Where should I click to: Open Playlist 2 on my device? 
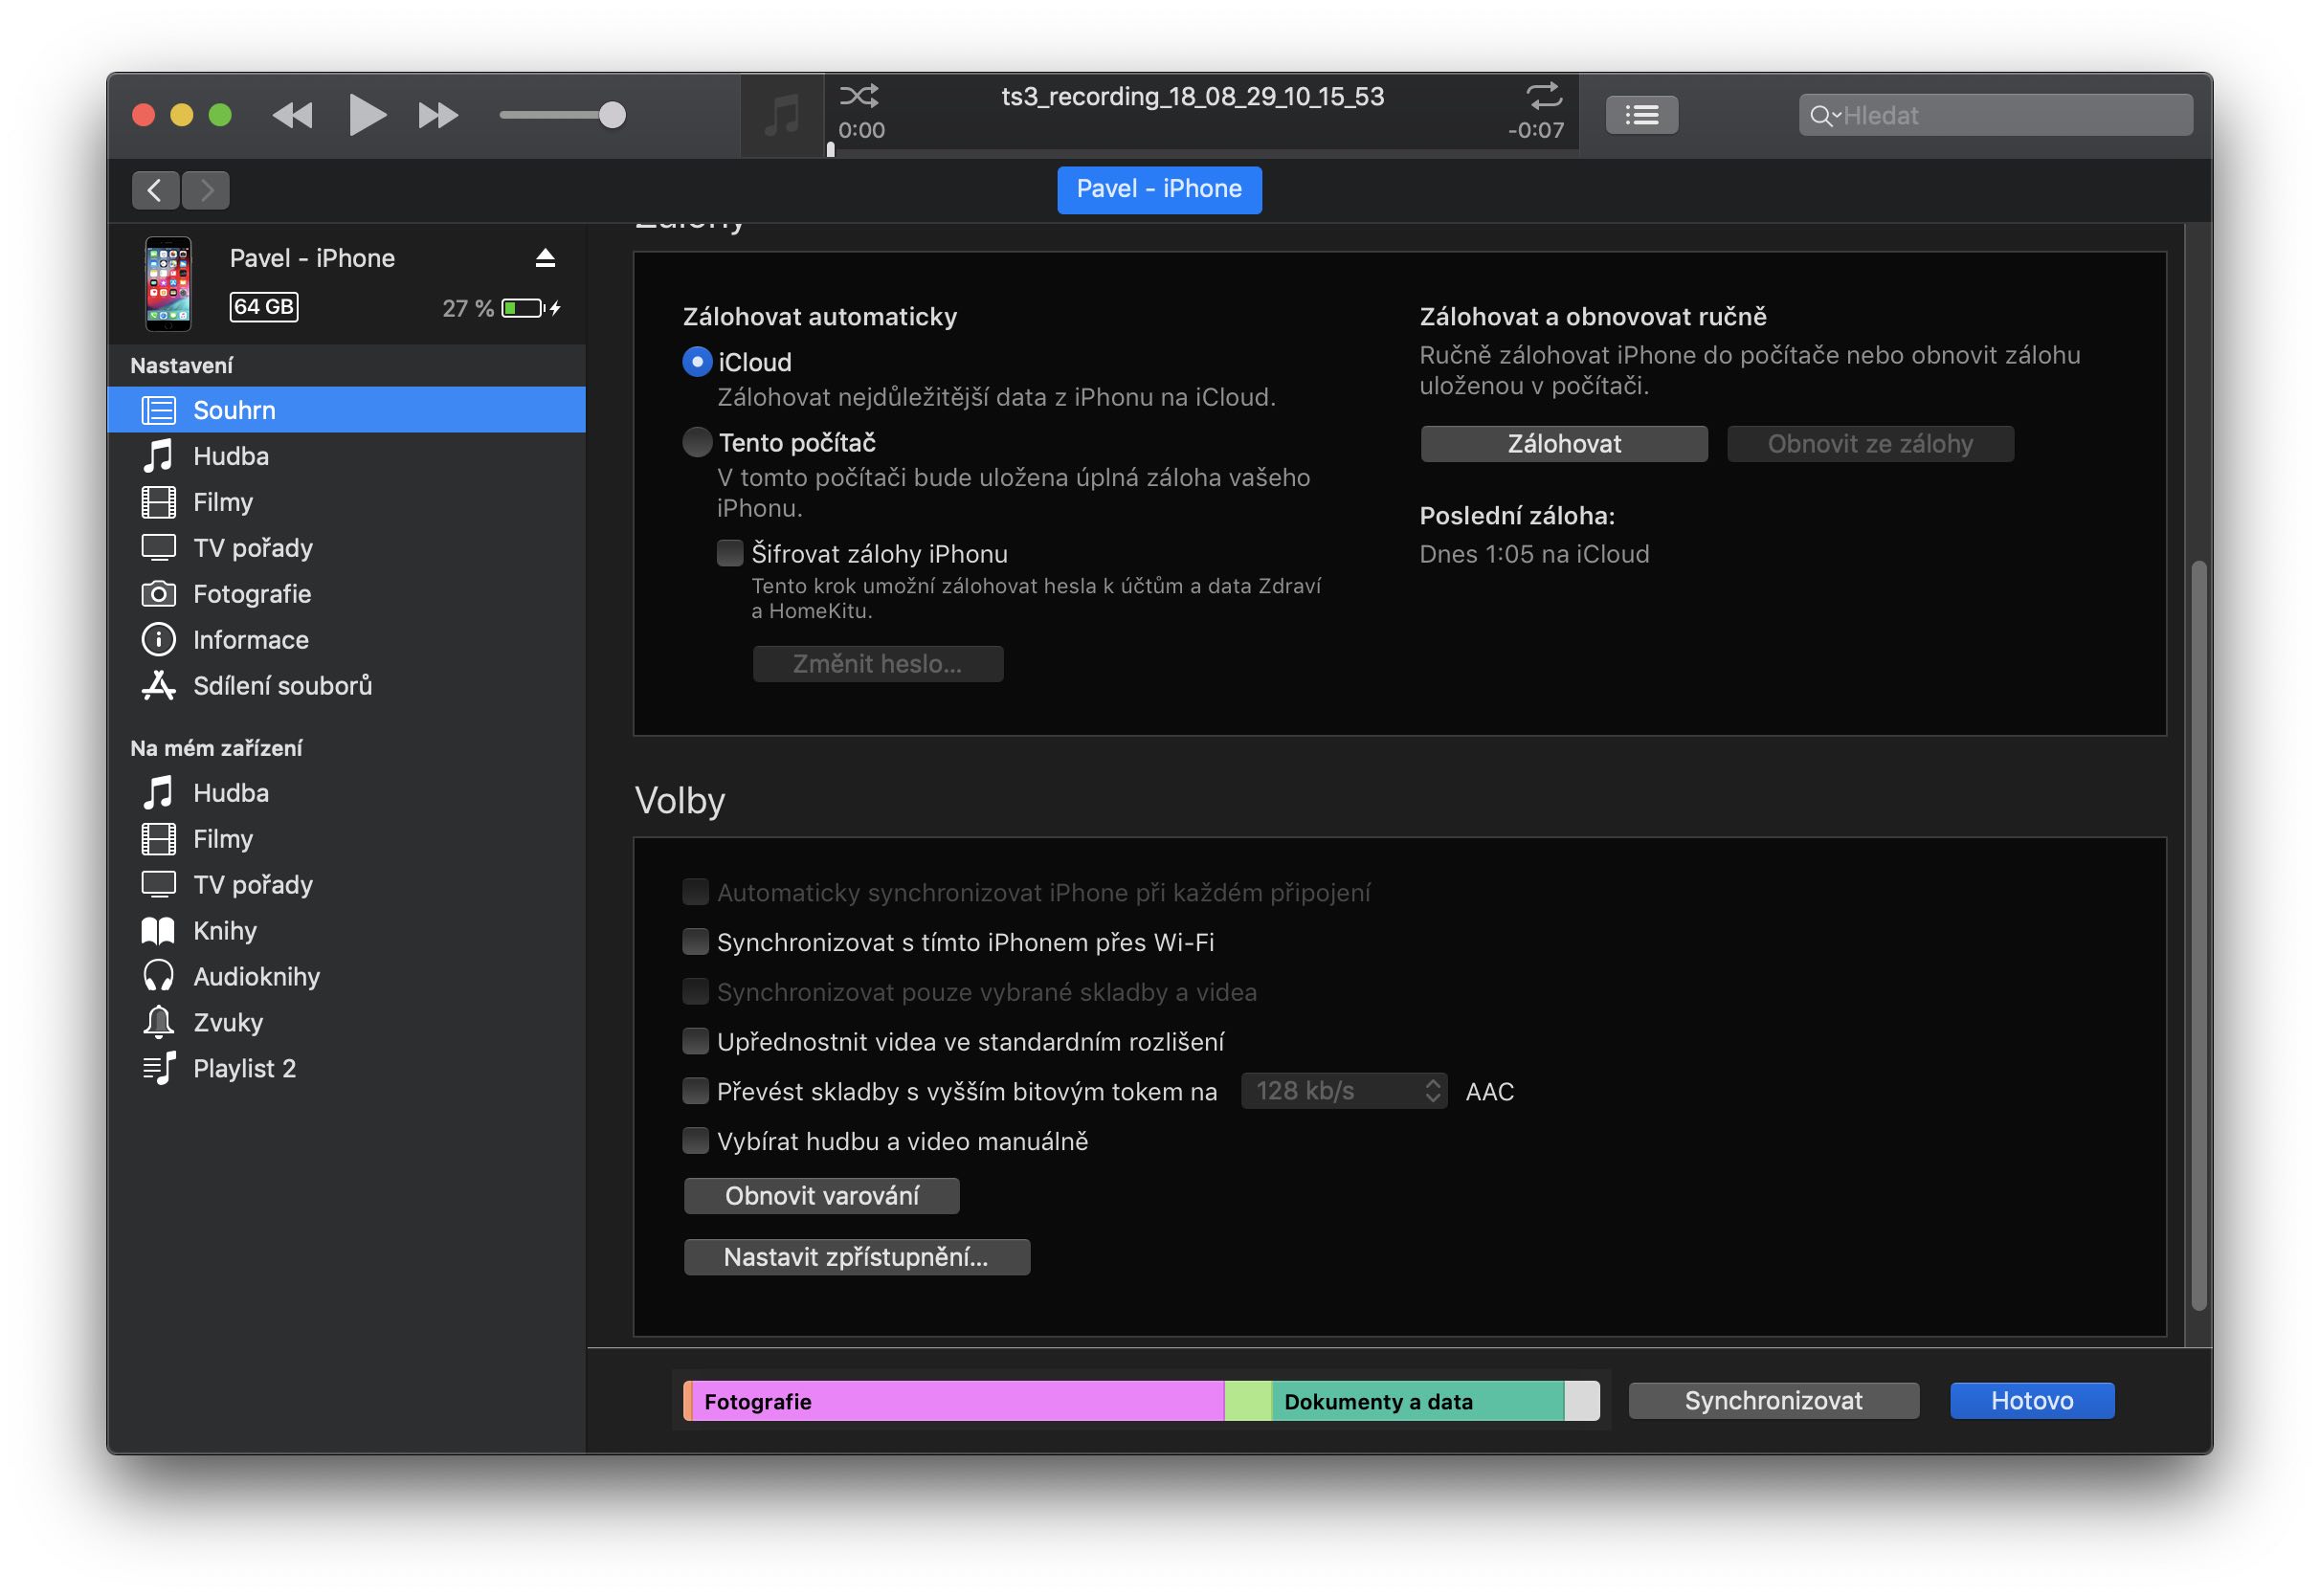(346, 1069)
